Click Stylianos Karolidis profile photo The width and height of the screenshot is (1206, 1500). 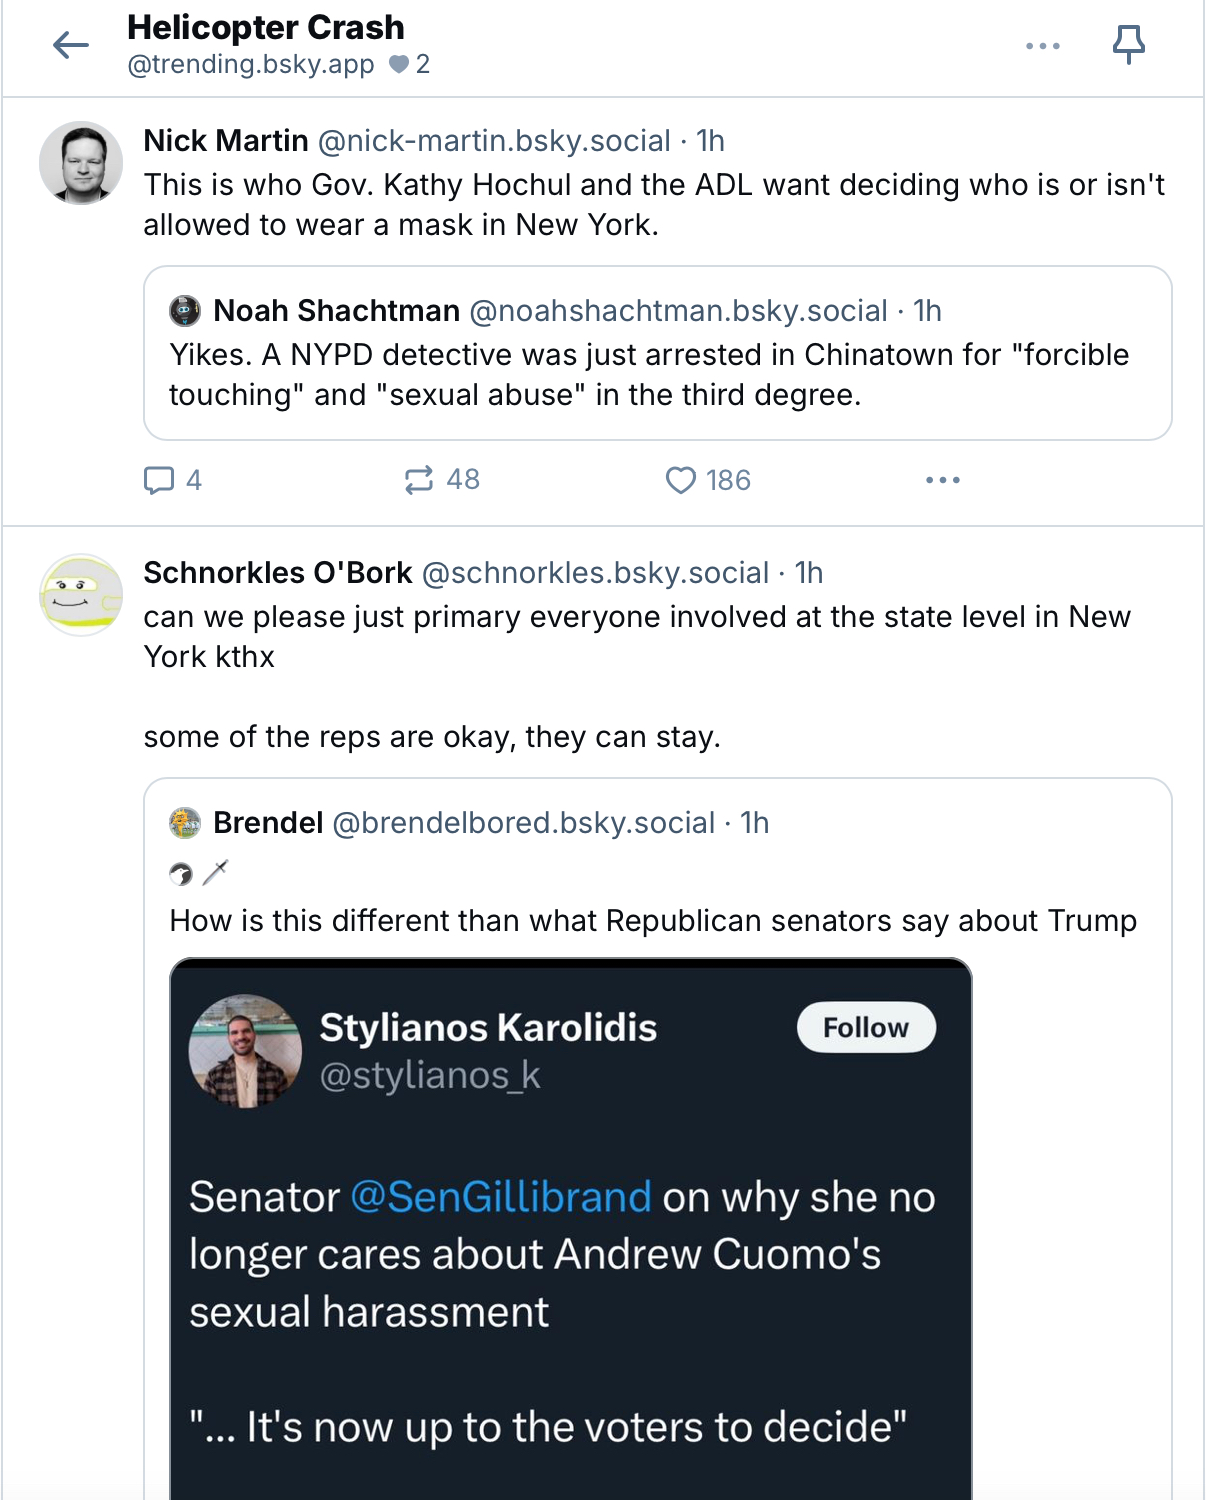(x=245, y=1051)
